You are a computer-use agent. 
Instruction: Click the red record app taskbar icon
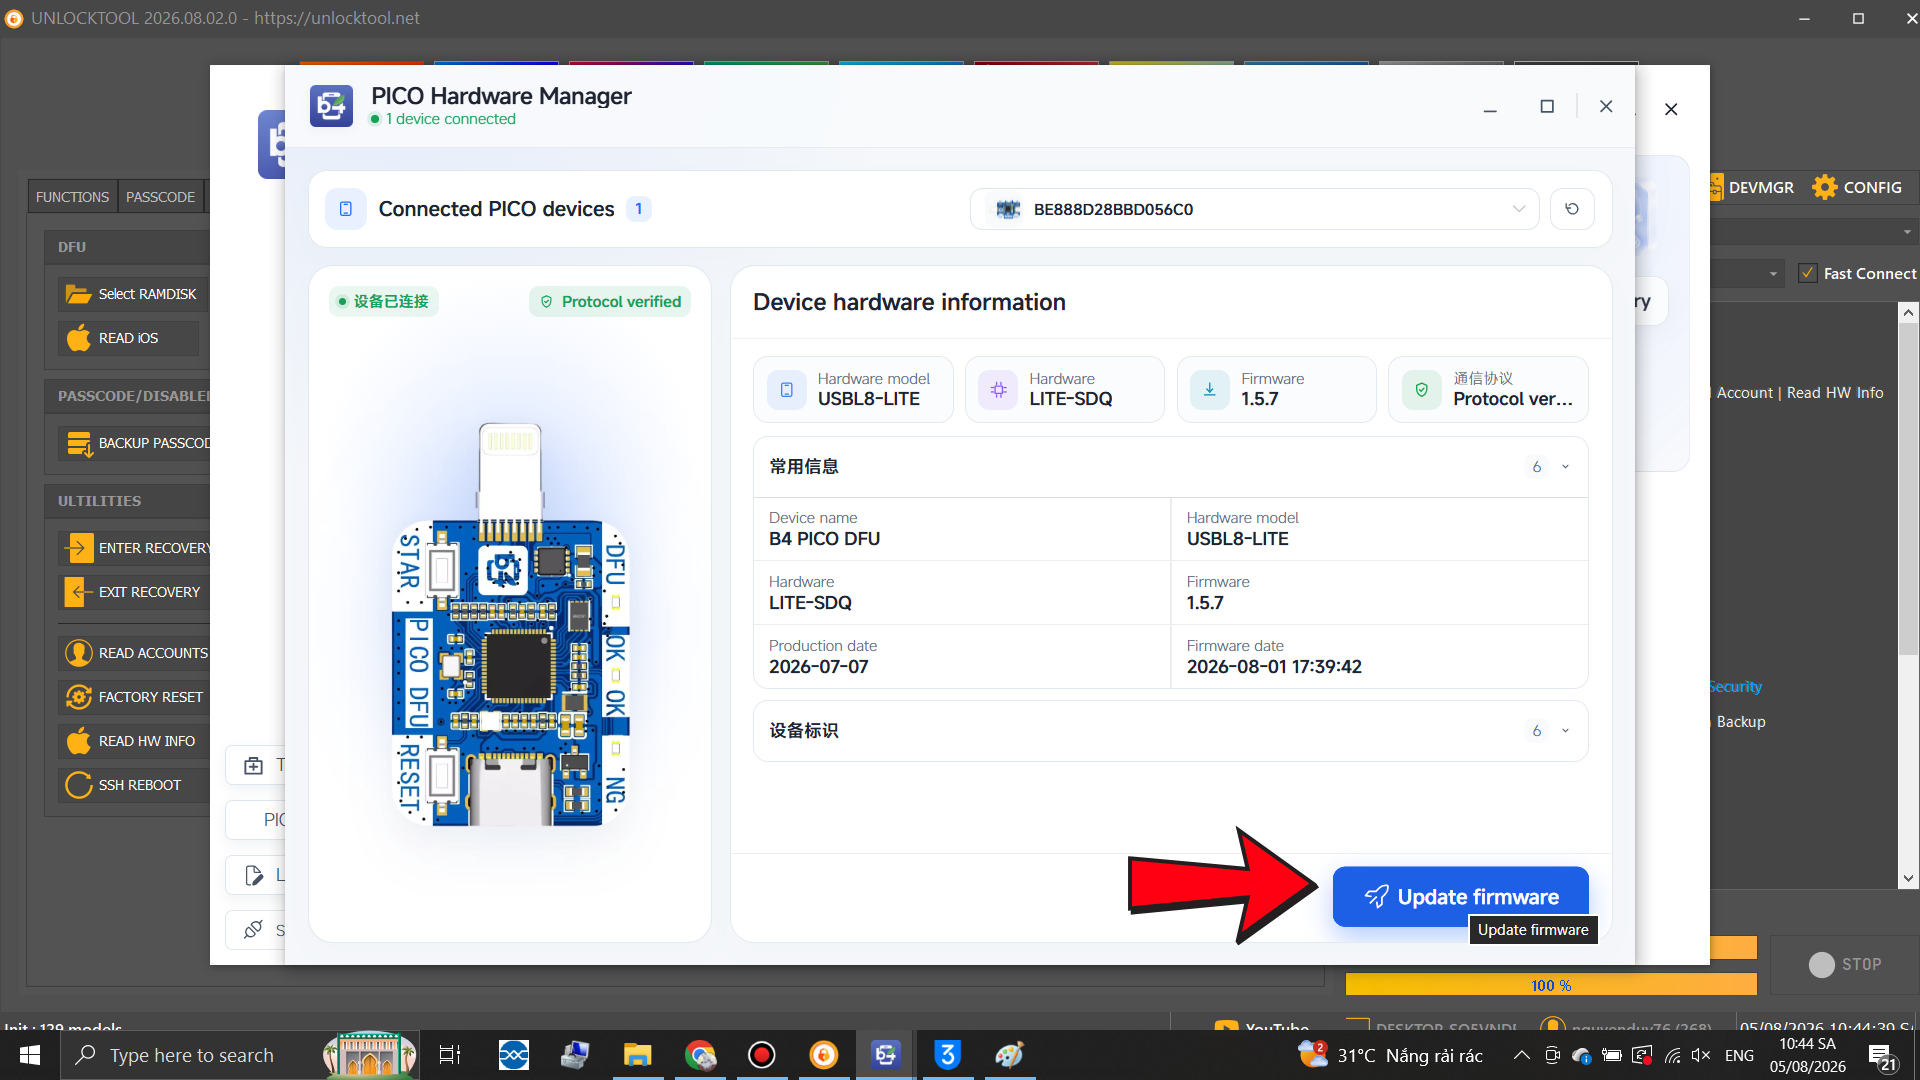(762, 1055)
